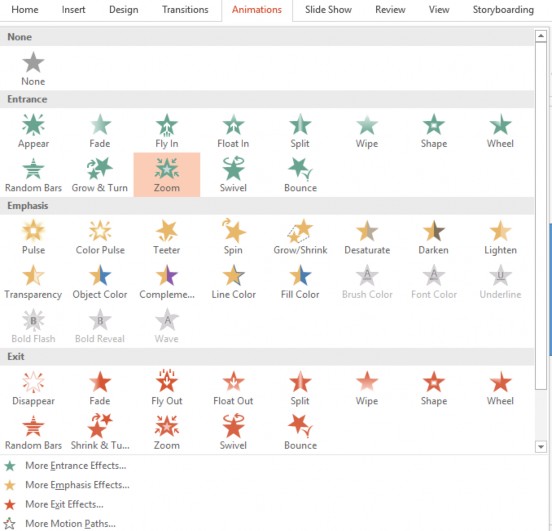The image size is (552, 531).
Task: Select the Wheel entrance animation
Action: coord(500,131)
